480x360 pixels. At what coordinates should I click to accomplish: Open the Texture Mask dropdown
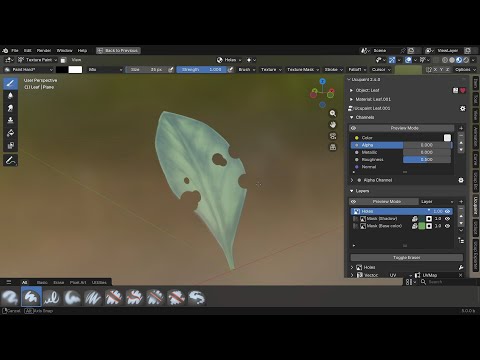pyautogui.click(x=303, y=70)
